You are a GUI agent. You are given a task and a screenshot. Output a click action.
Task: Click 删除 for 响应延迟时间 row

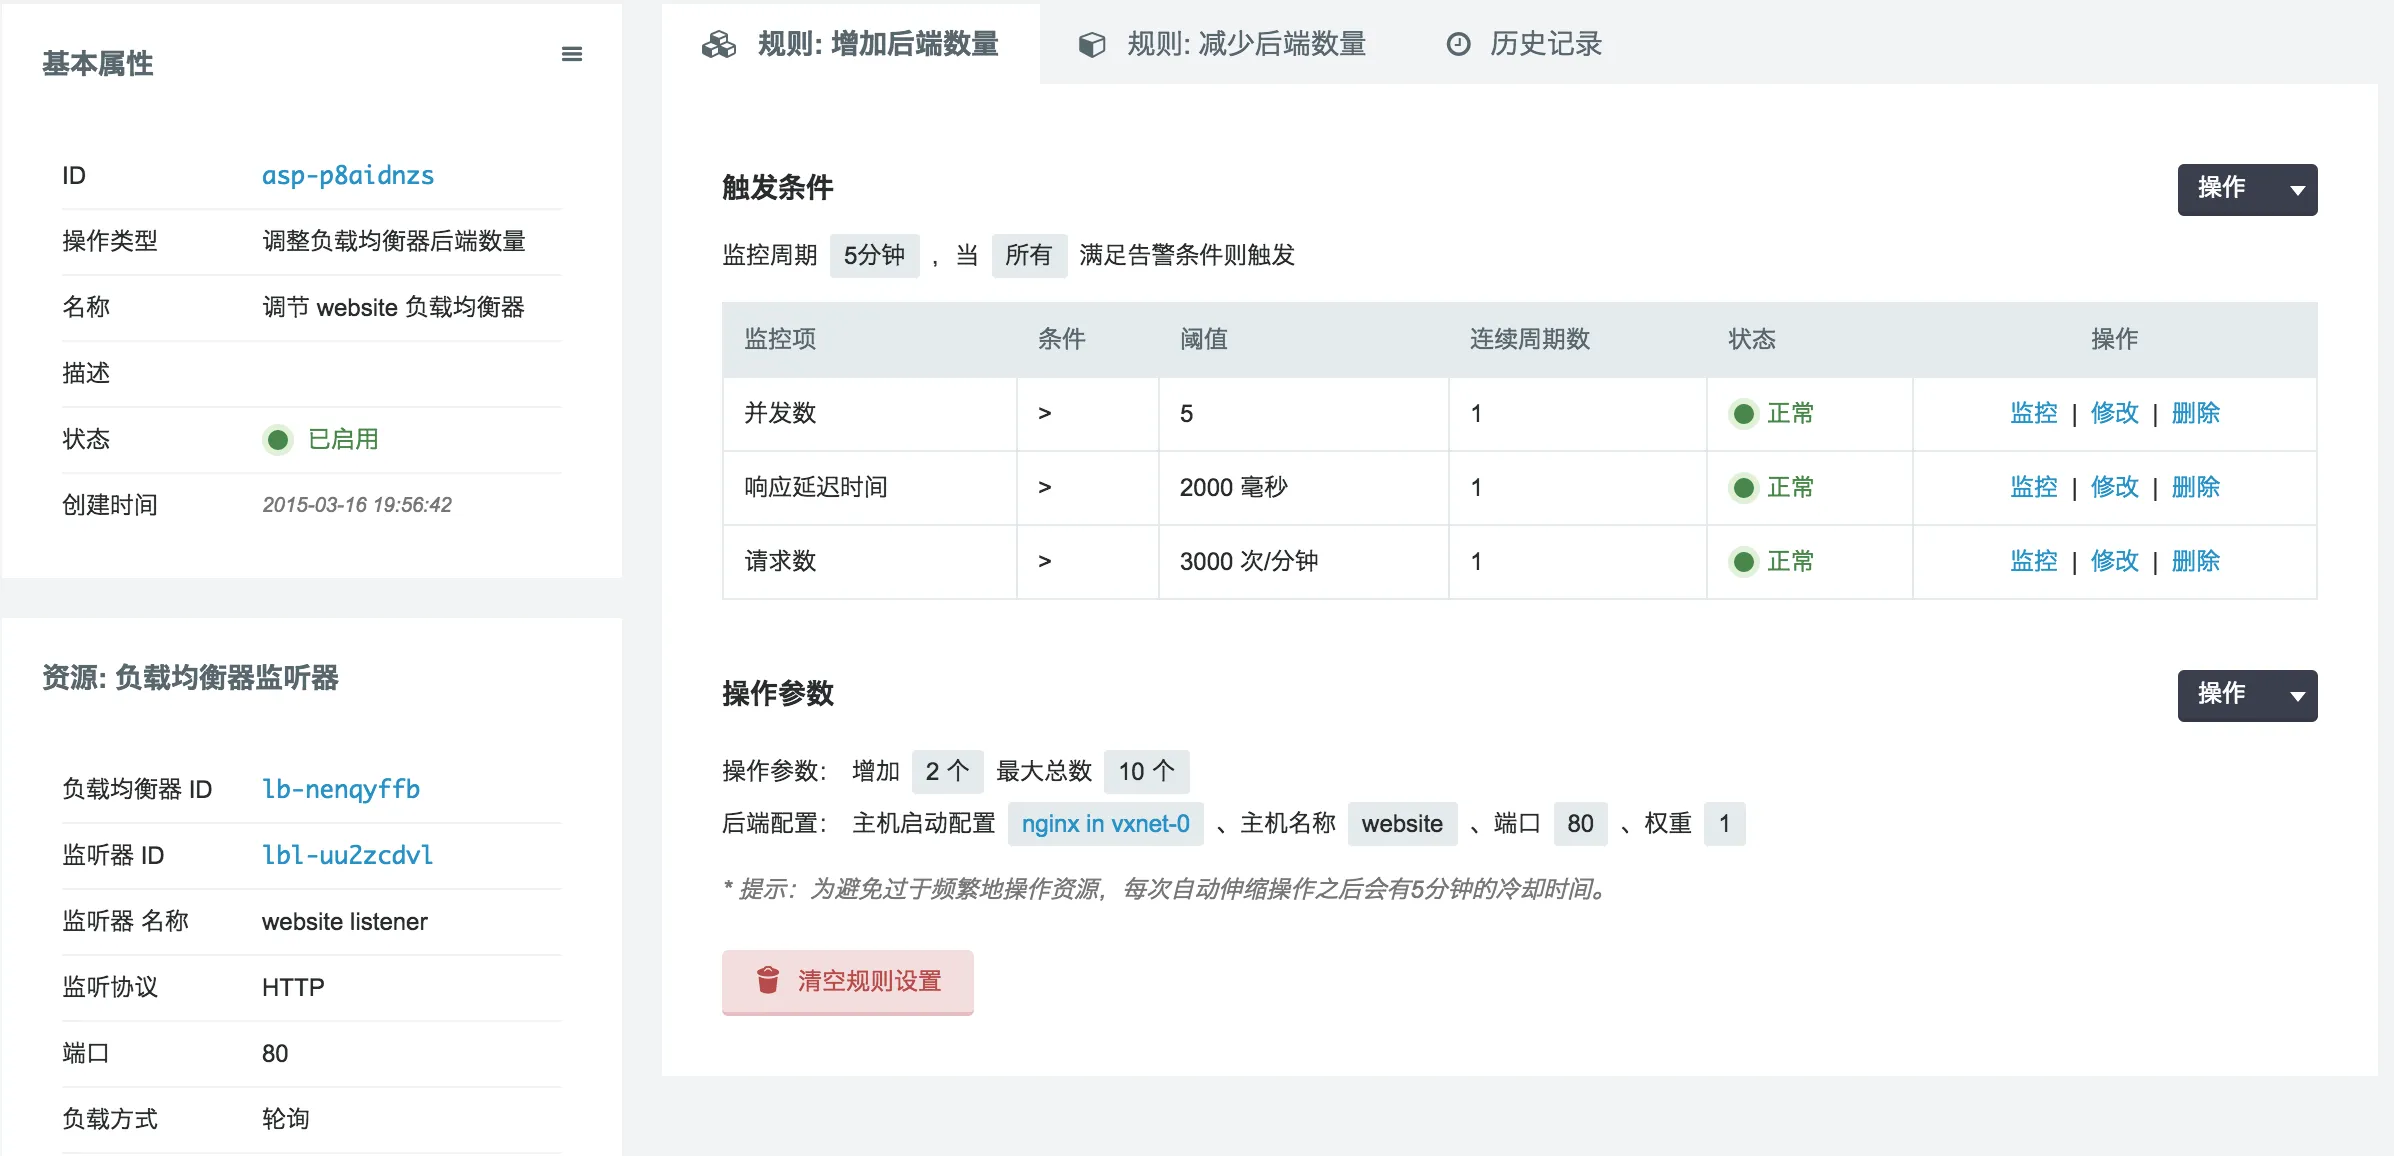(2196, 487)
